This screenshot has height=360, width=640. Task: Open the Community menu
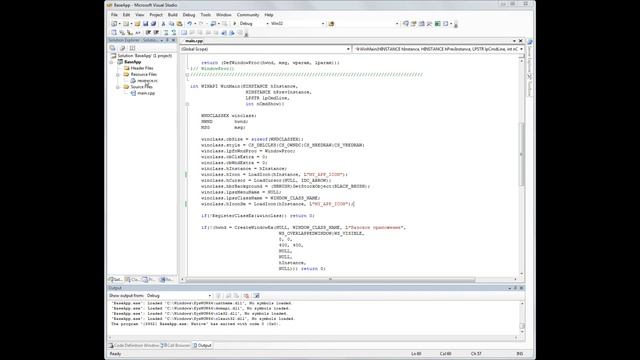point(248,15)
